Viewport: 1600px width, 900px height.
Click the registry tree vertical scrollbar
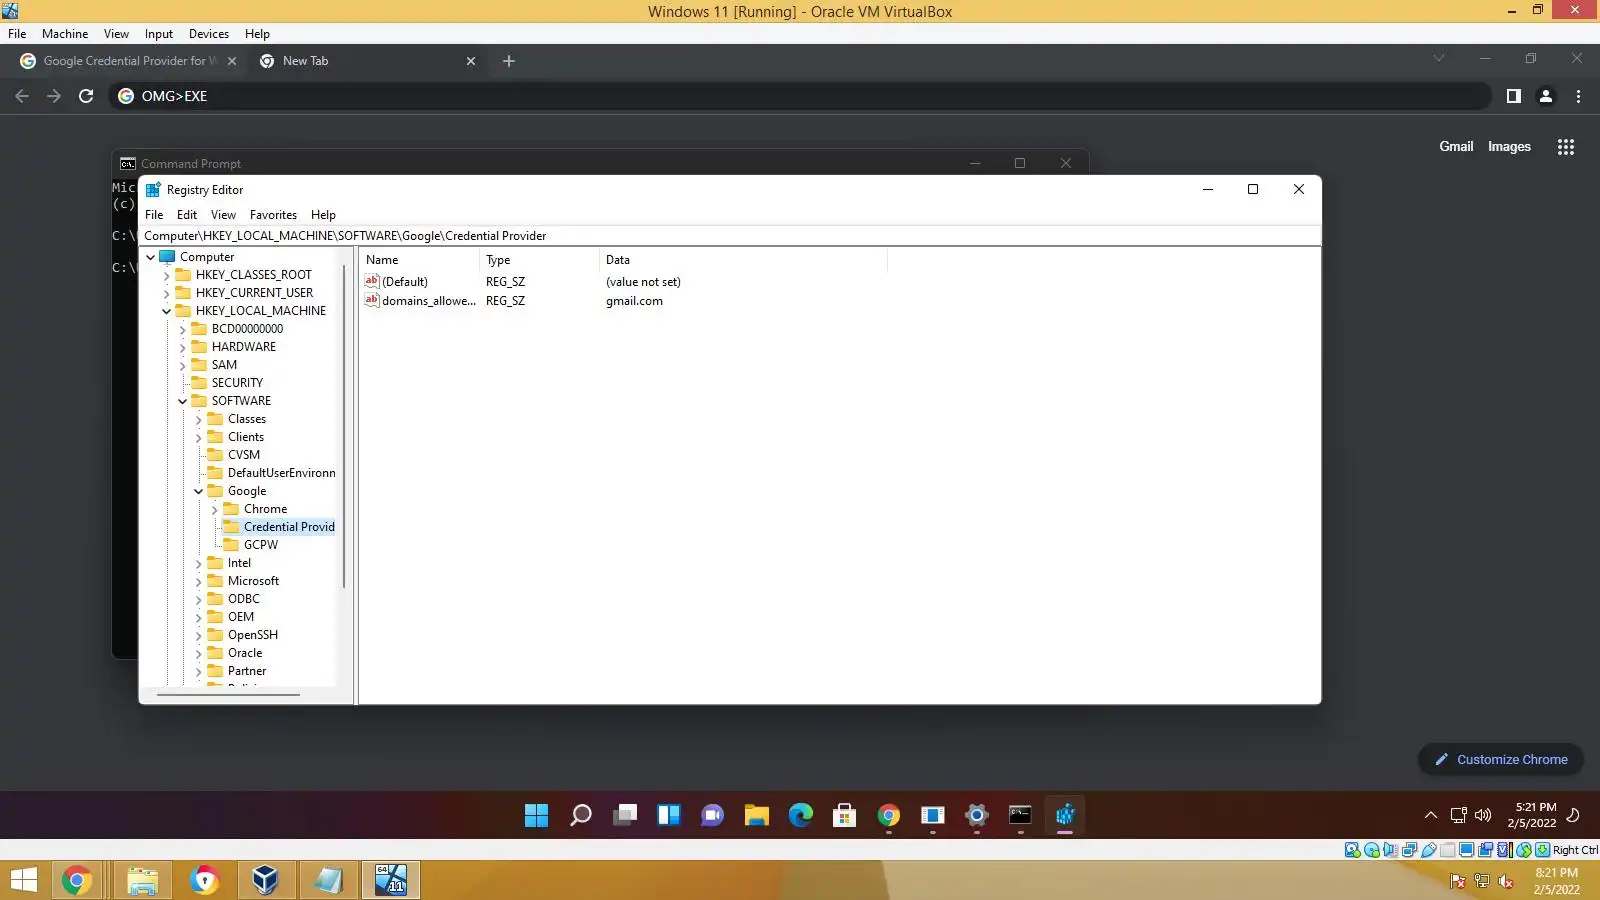[x=345, y=425]
